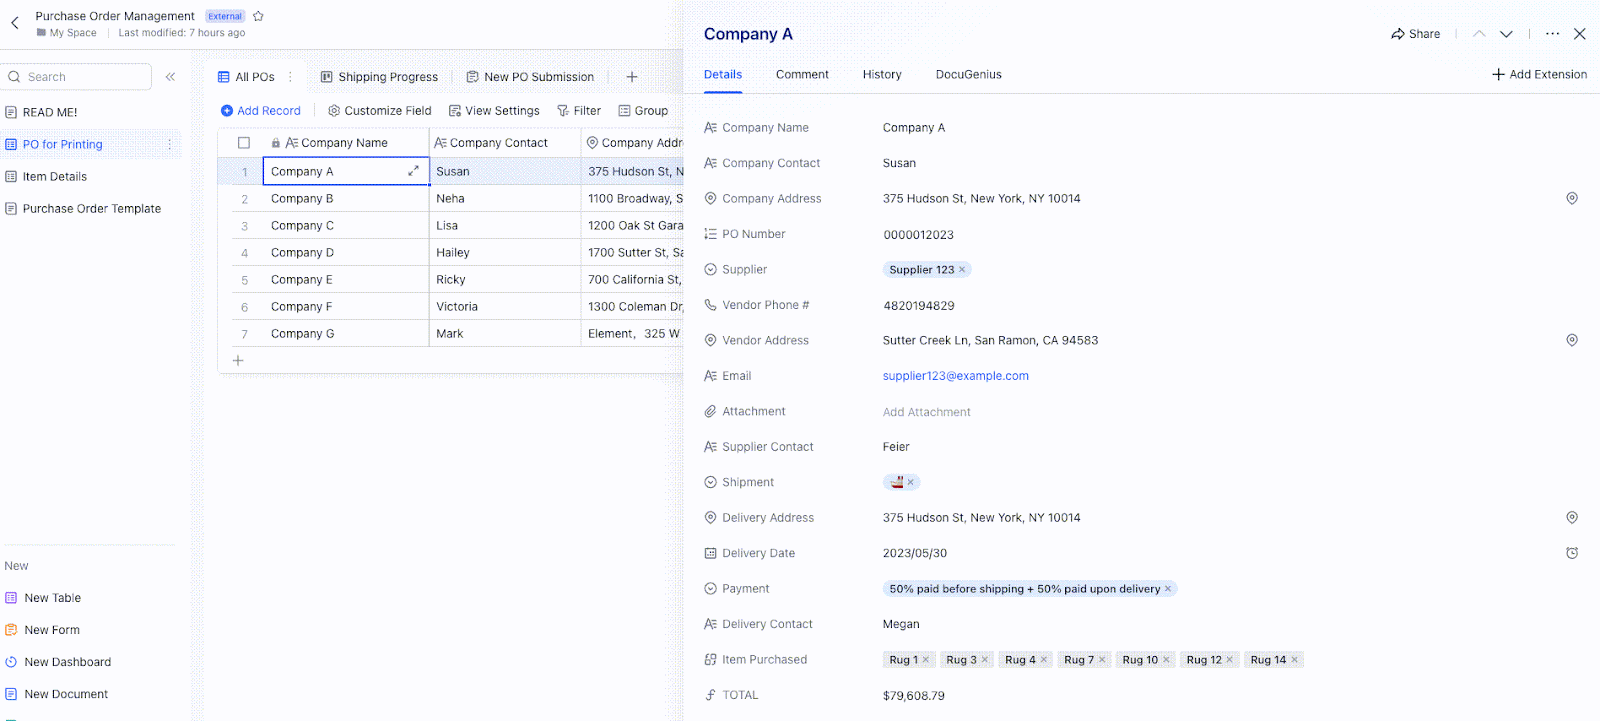Open location pin for Company Address field

(1572, 199)
